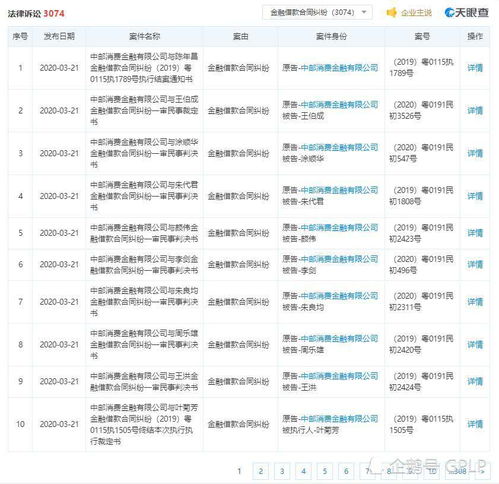The image size is (499, 484).
Task: Click row 10 publish date 2020-03-21
Action: point(59,424)
